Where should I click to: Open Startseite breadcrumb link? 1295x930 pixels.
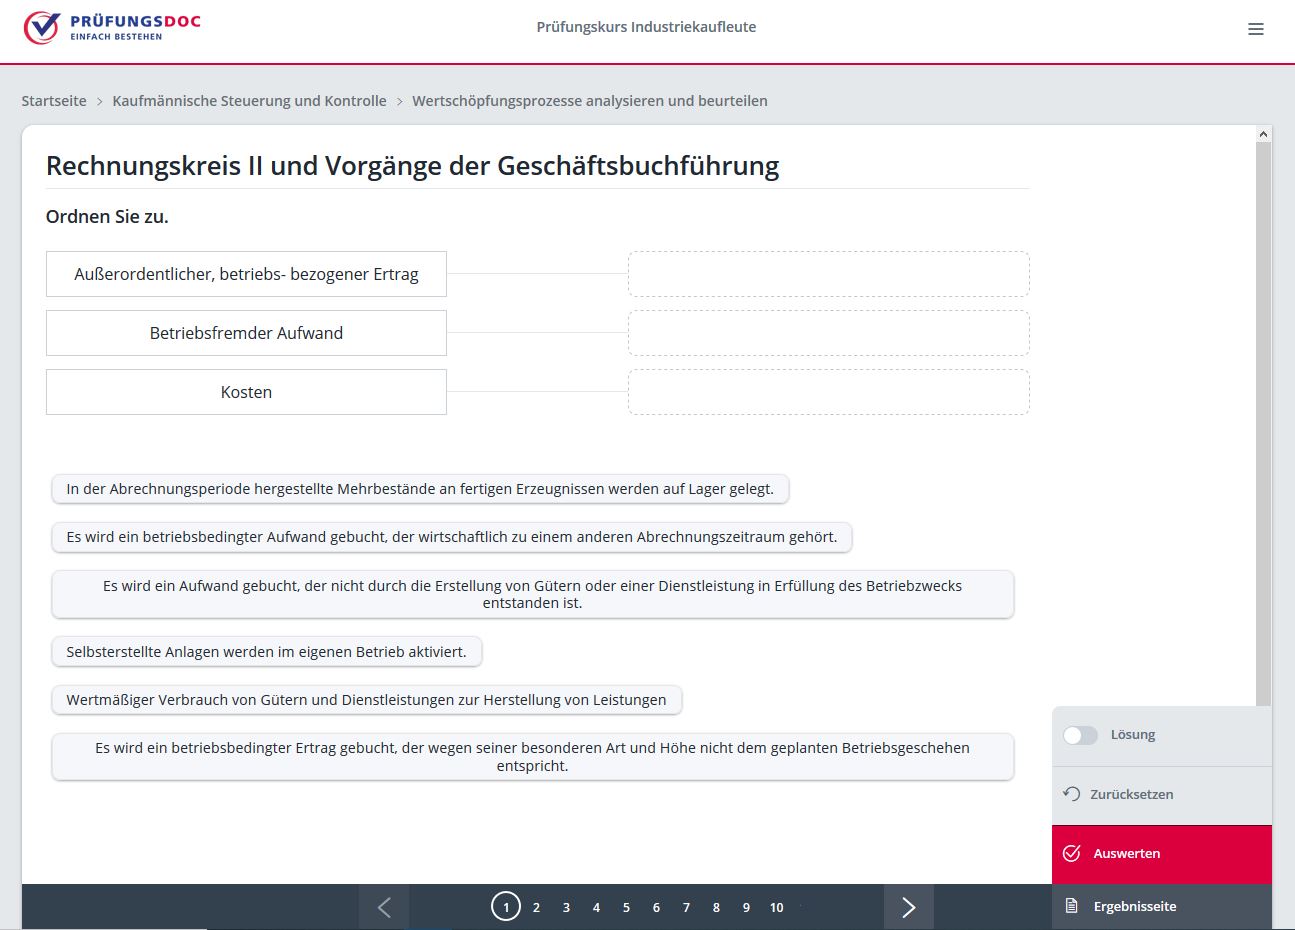(x=54, y=101)
